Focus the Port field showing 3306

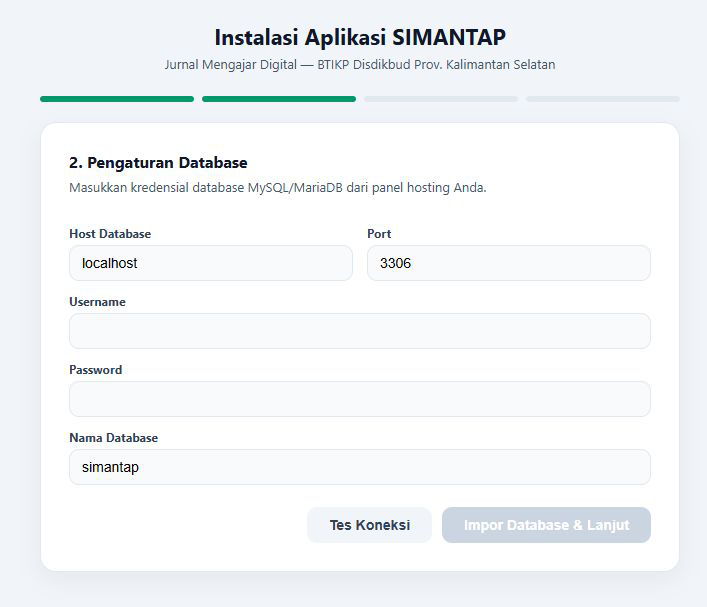[x=509, y=263]
